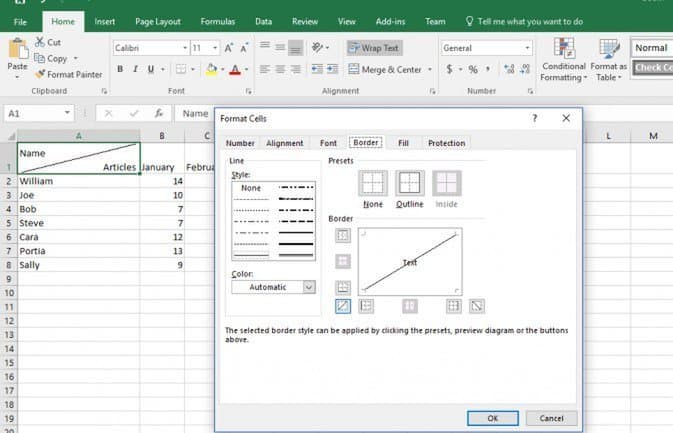
Task: Click the red Font Color A
Action: click(235, 69)
